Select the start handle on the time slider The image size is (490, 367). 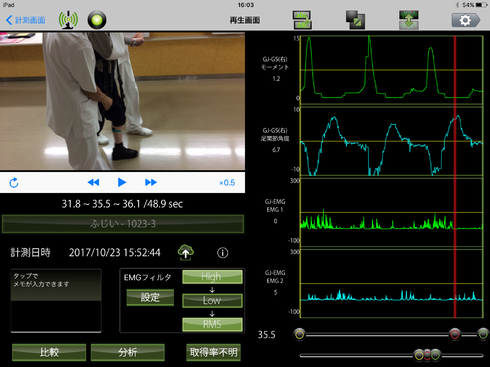tap(299, 334)
